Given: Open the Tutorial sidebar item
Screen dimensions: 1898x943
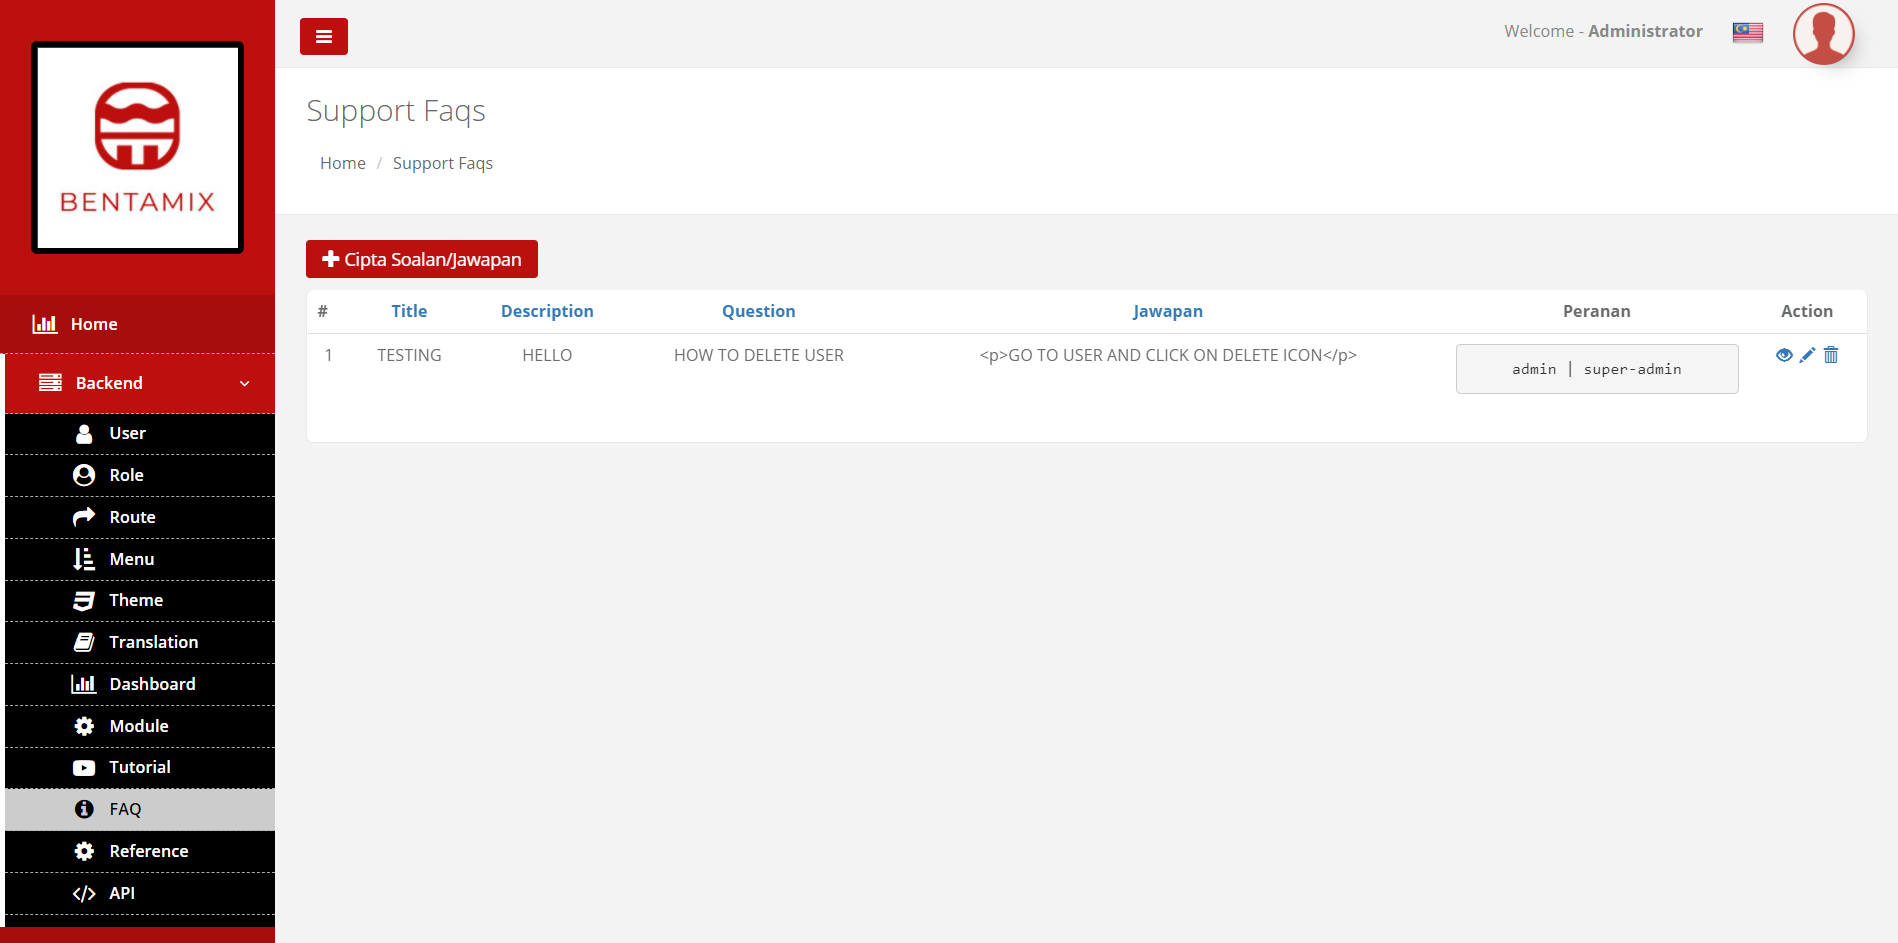Looking at the screenshot, I should (x=139, y=767).
